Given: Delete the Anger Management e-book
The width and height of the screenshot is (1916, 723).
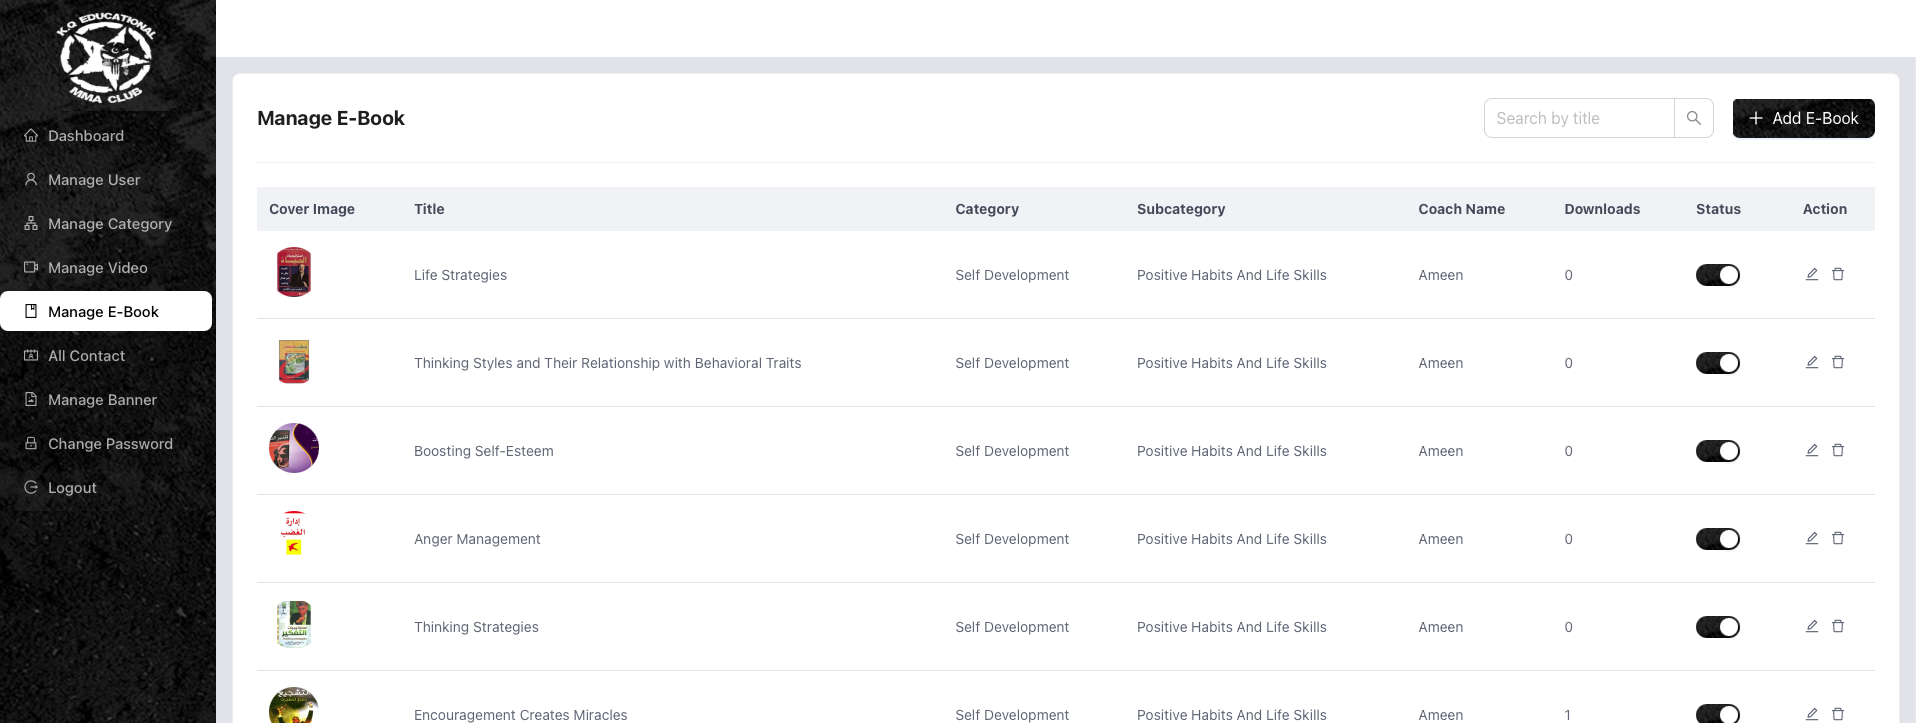Looking at the screenshot, I should point(1837,538).
